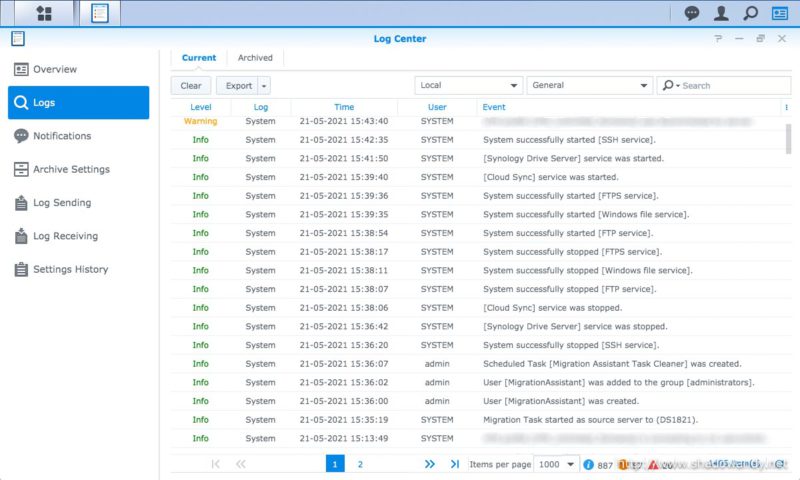Click timestamp 21-05-2021 15:38:54

pos(344,233)
